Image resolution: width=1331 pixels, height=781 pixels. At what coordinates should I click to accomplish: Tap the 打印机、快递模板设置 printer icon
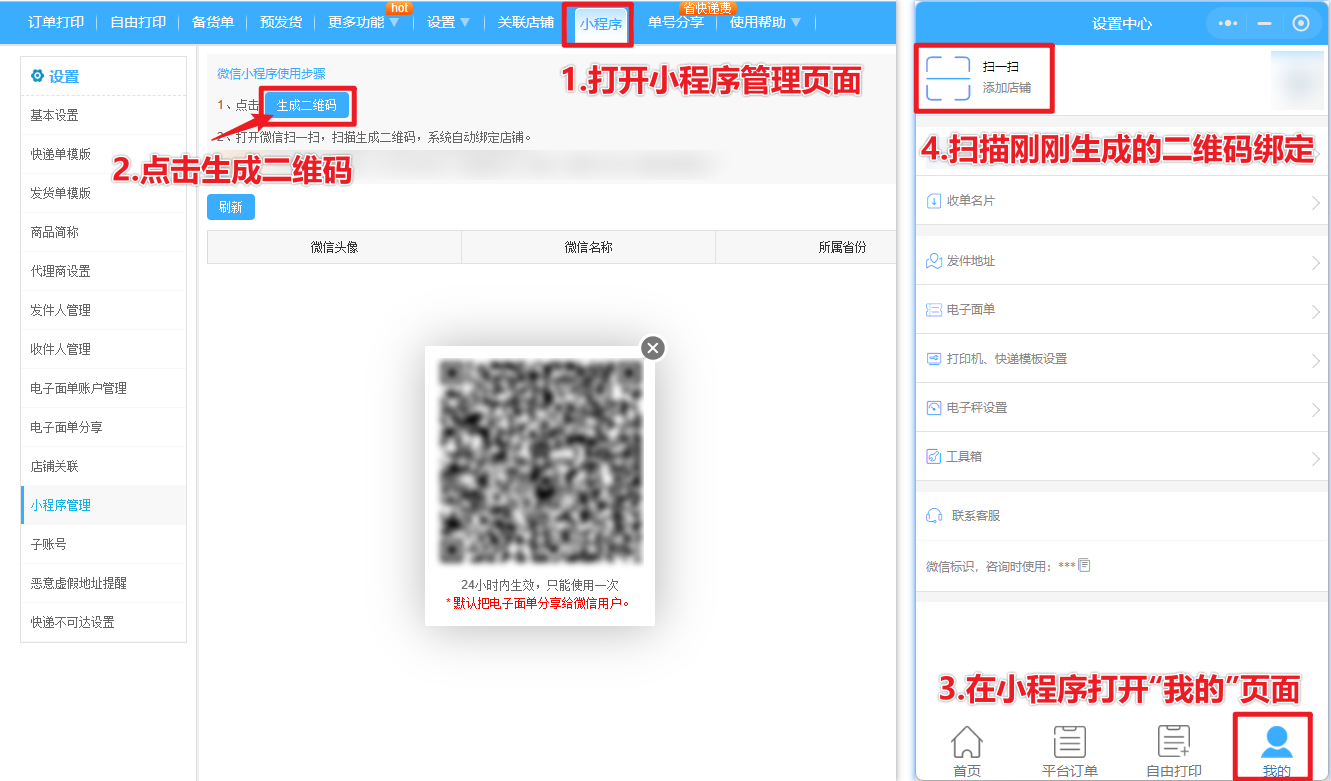pos(934,358)
